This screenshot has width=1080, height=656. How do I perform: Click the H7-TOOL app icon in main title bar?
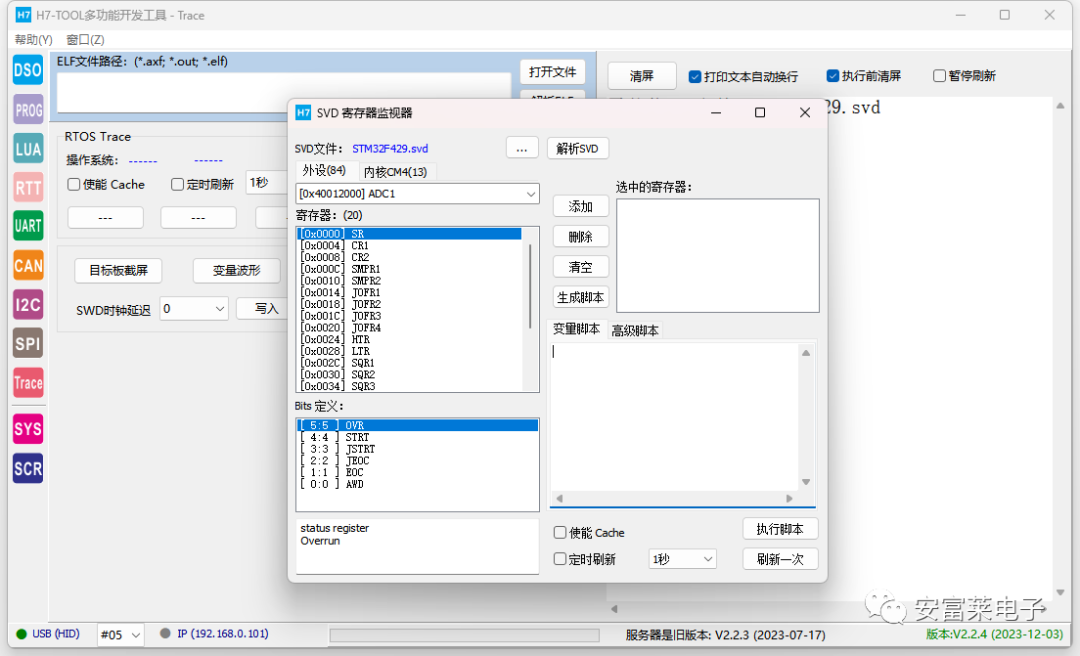coord(23,15)
